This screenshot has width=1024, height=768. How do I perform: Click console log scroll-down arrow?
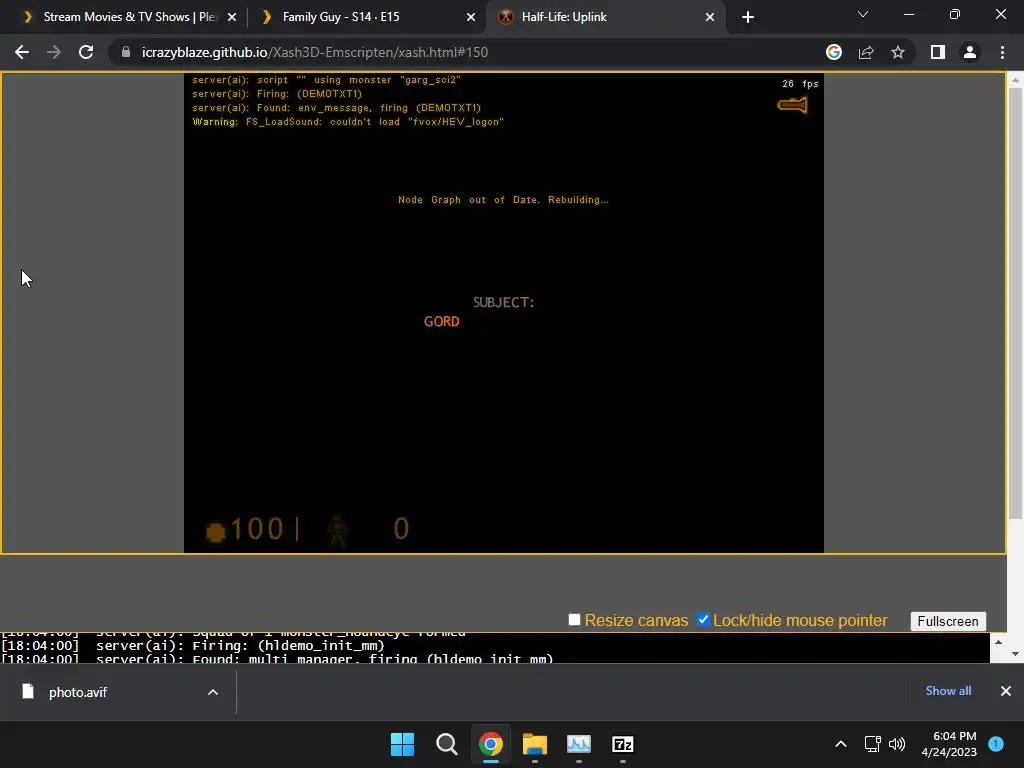1014,654
